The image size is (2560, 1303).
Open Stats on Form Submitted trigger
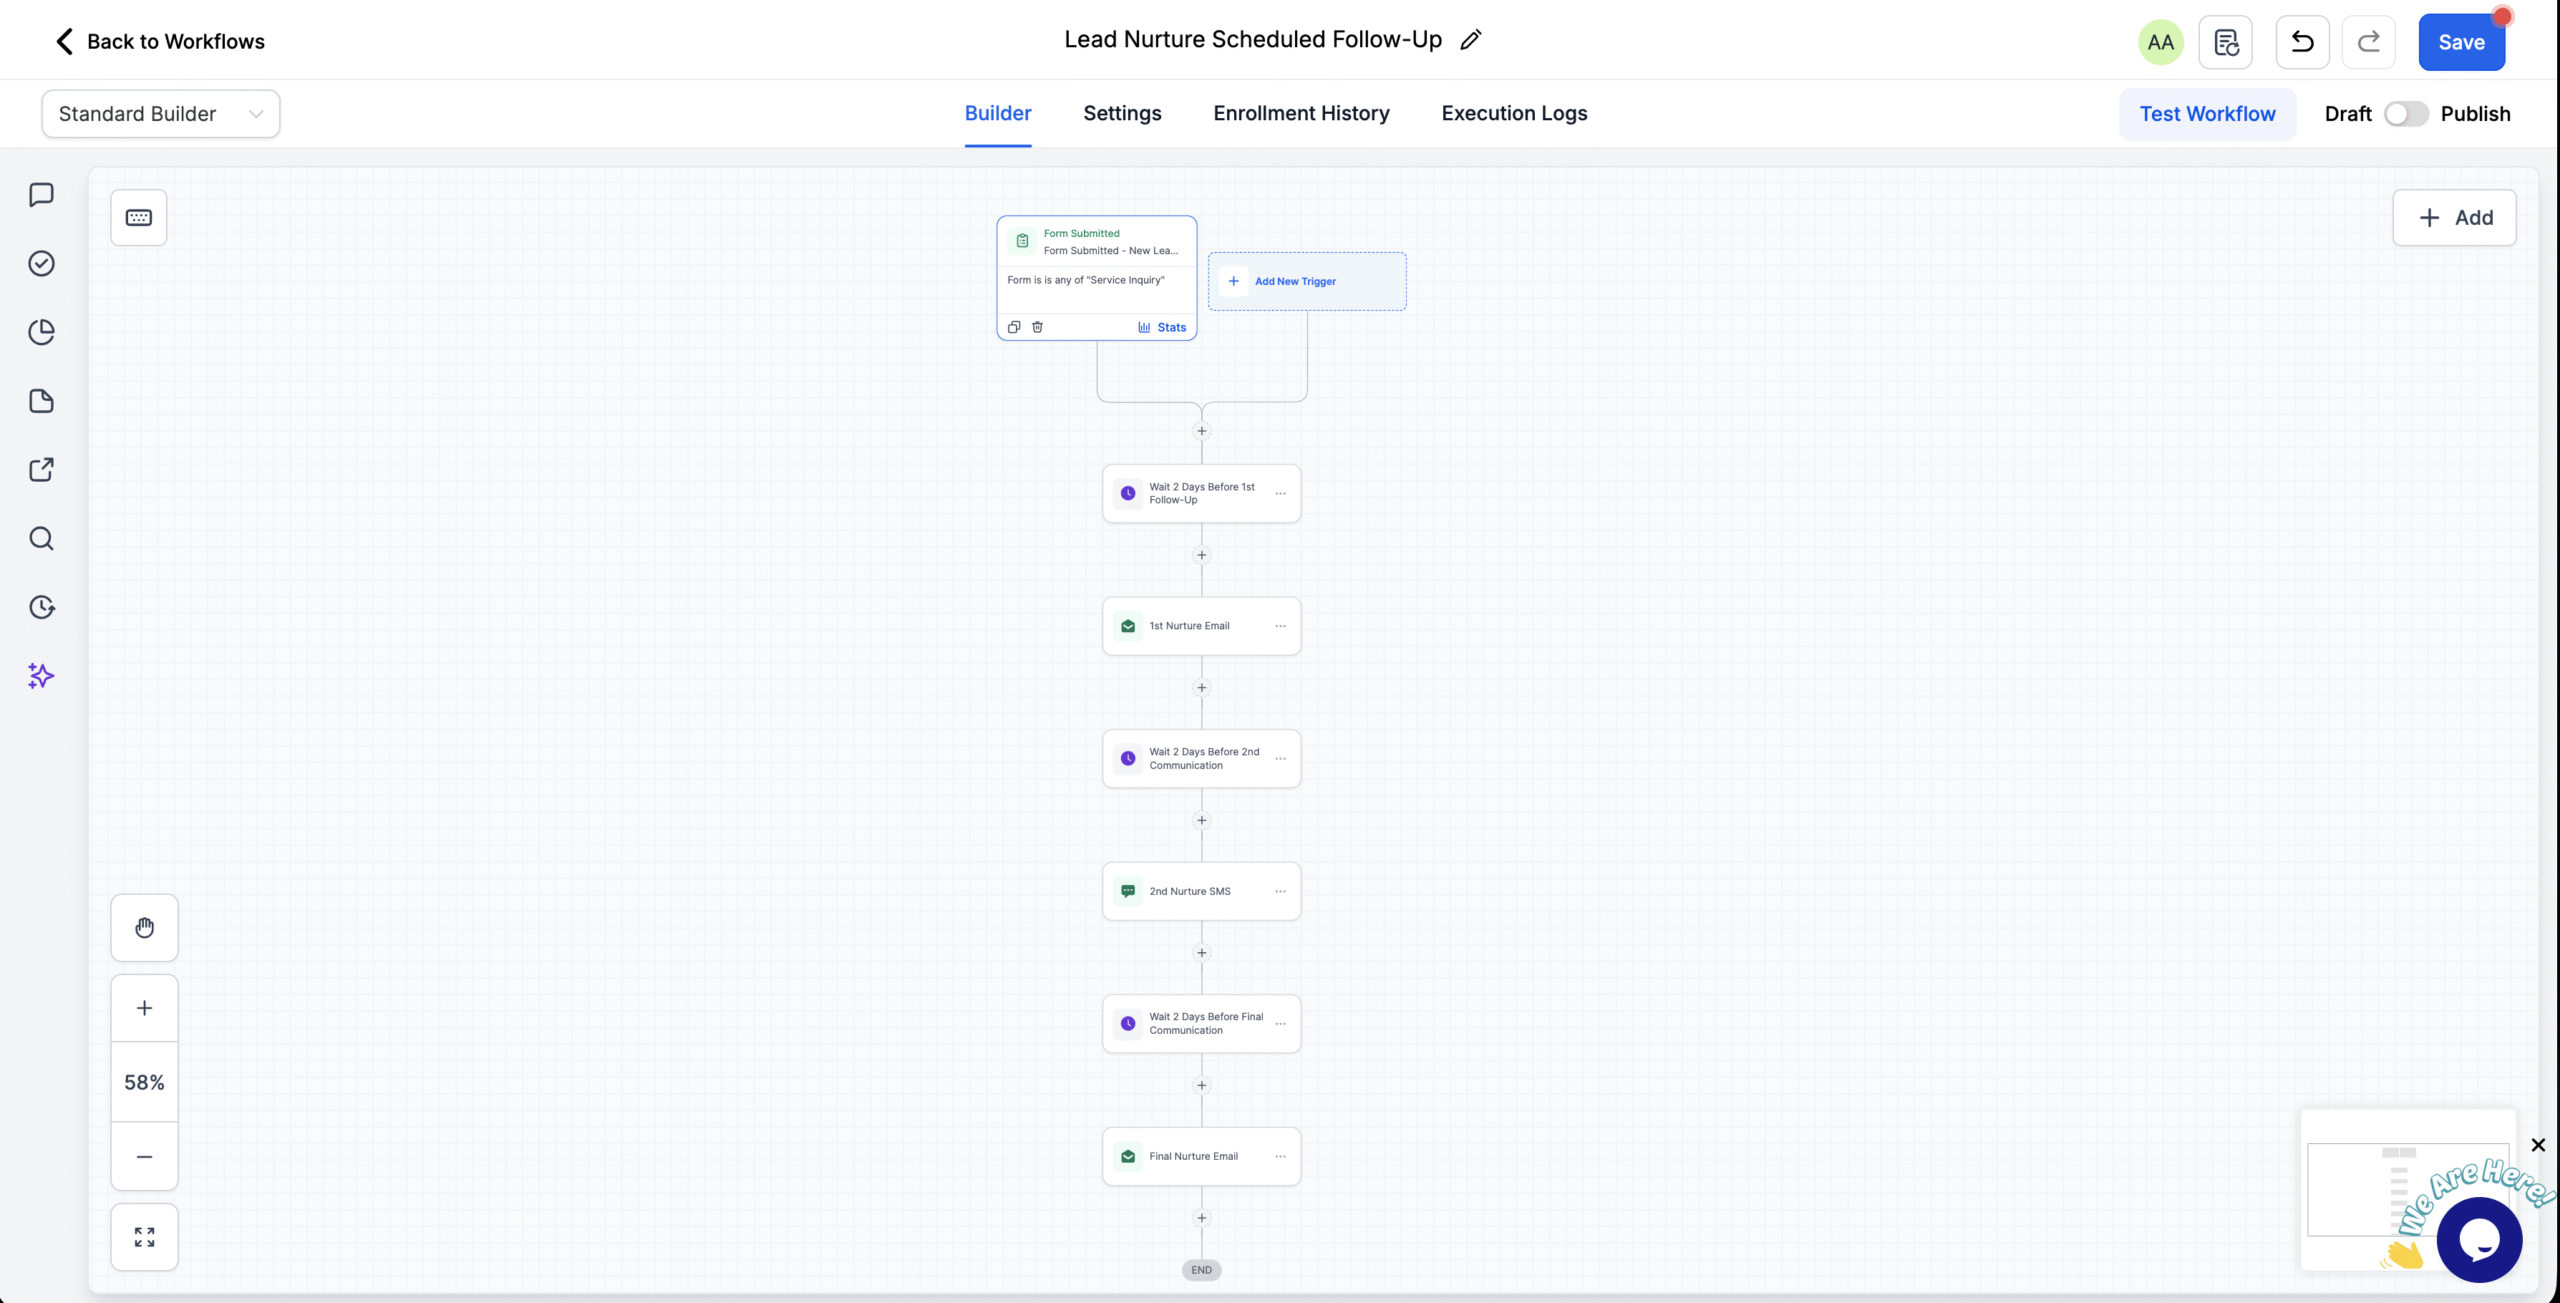pos(1162,327)
